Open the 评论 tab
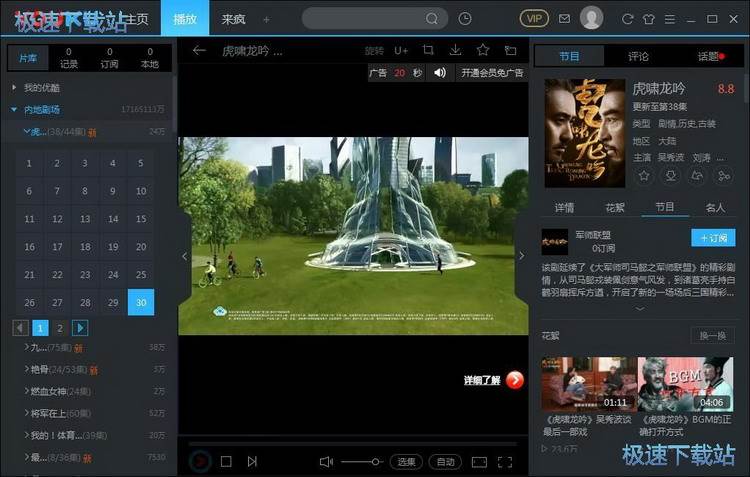Image resolution: width=750 pixels, height=477 pixels. [x=638, y=56]
